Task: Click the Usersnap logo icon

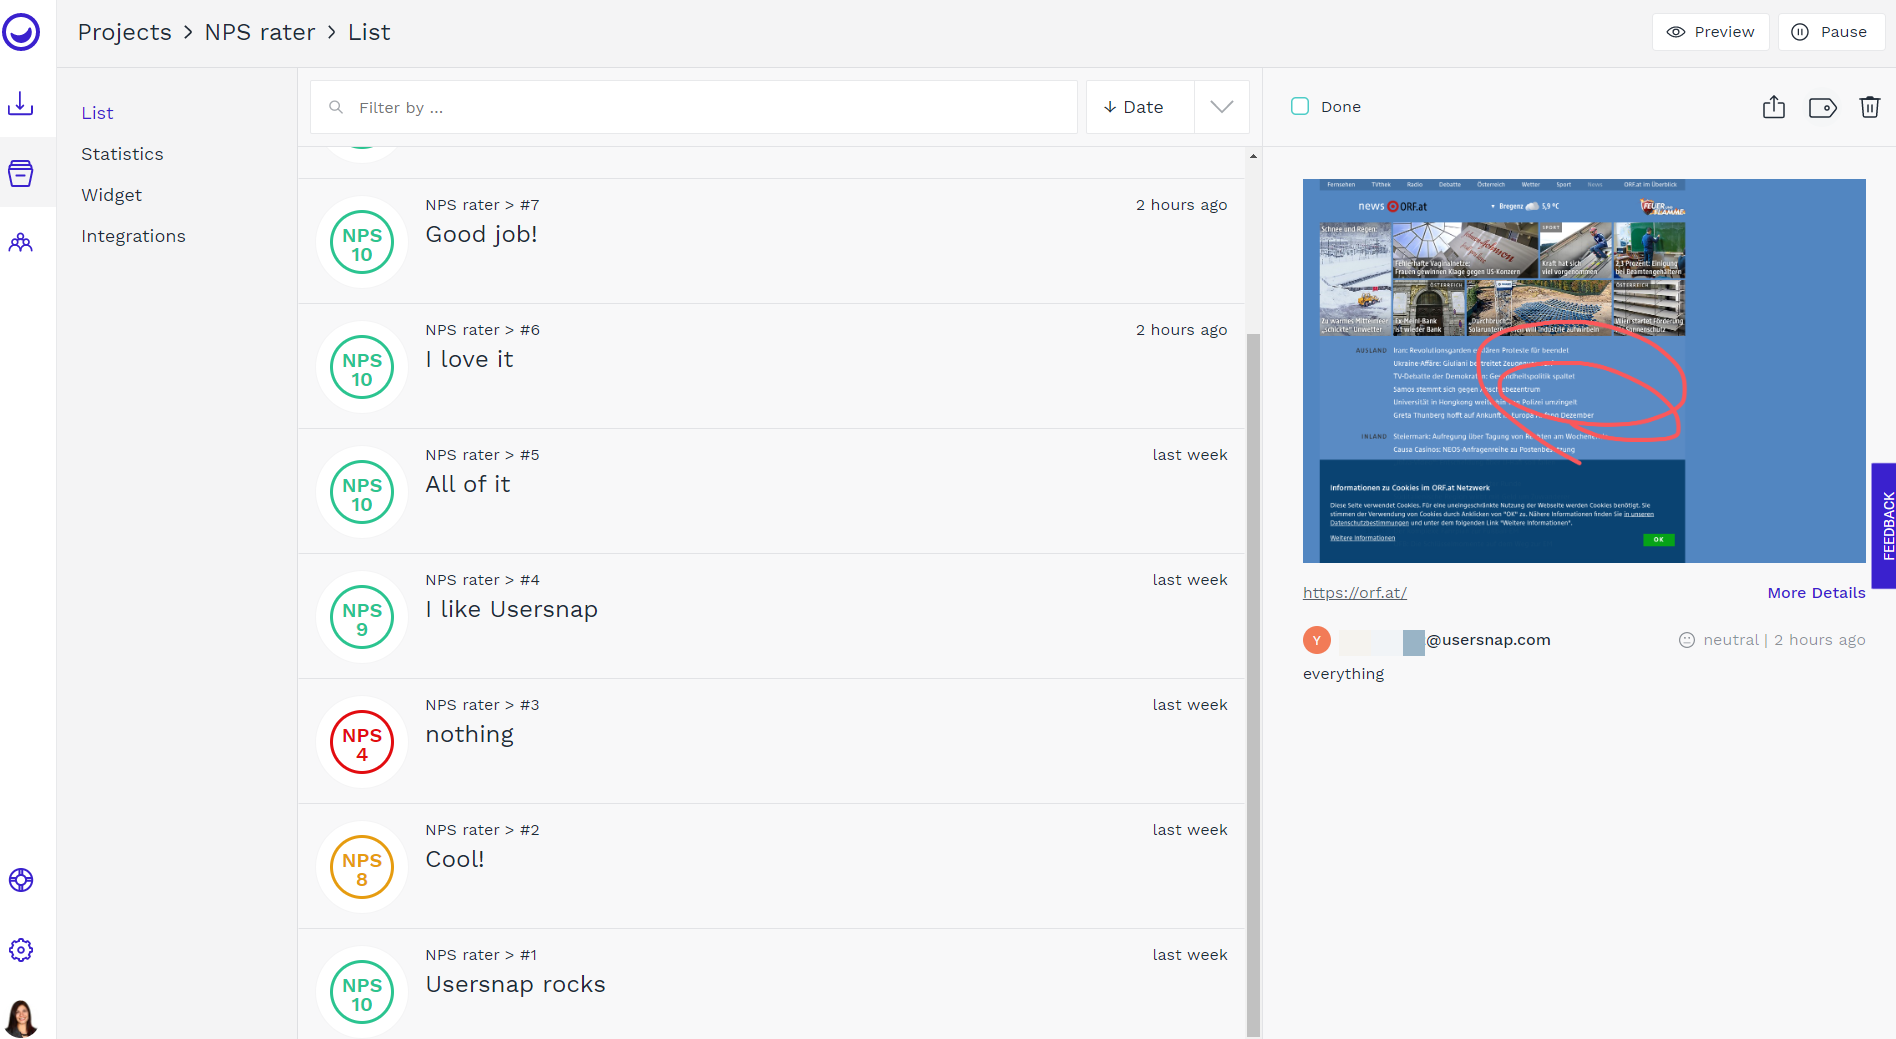Action: coord(21,32)
